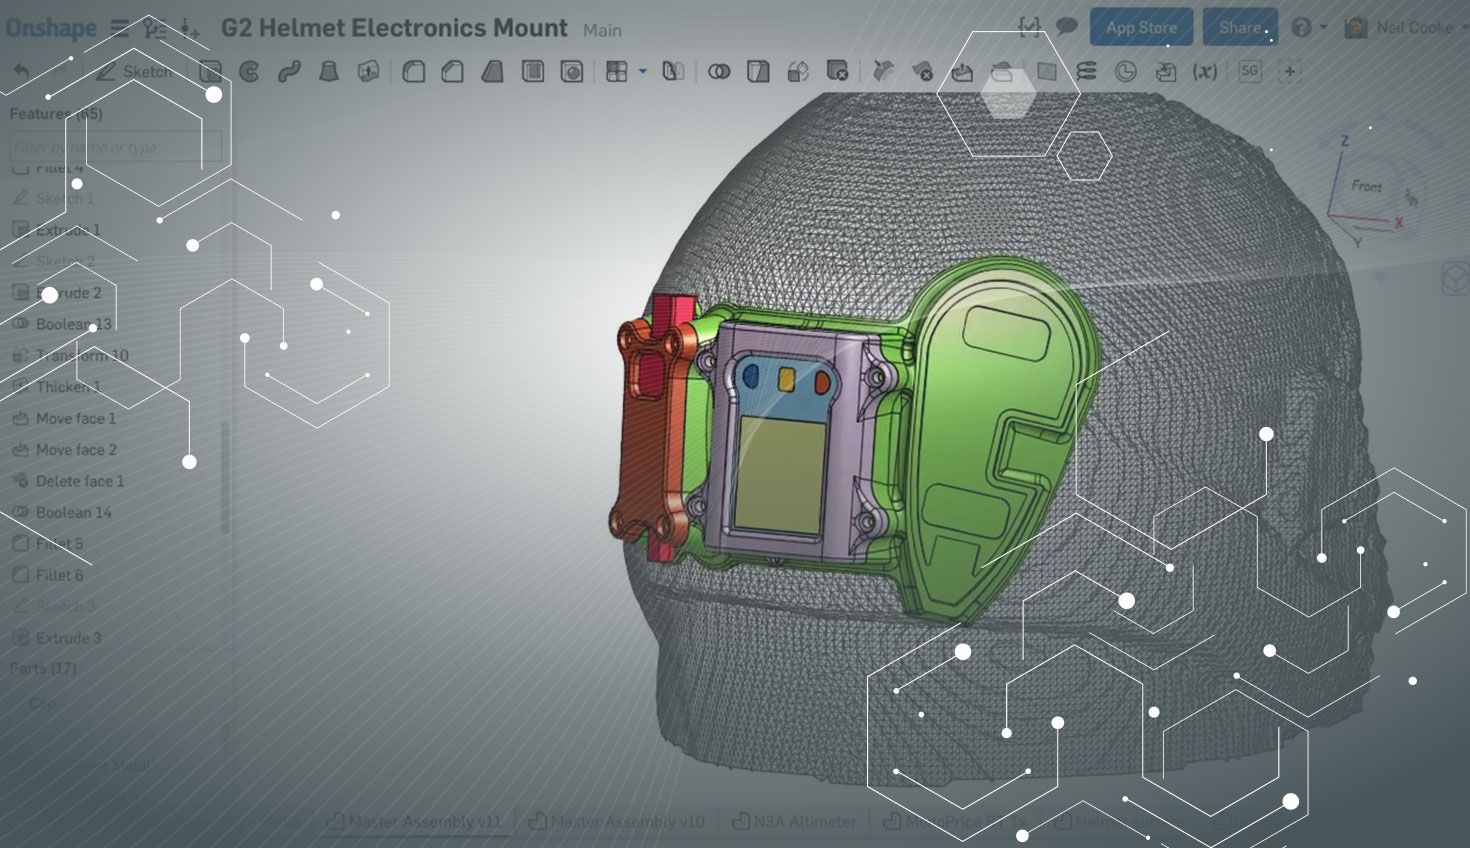The width and height of the screenshot is (1470, 848).
Task: Select the Sweep tool icon
Action: pos(289,72)
